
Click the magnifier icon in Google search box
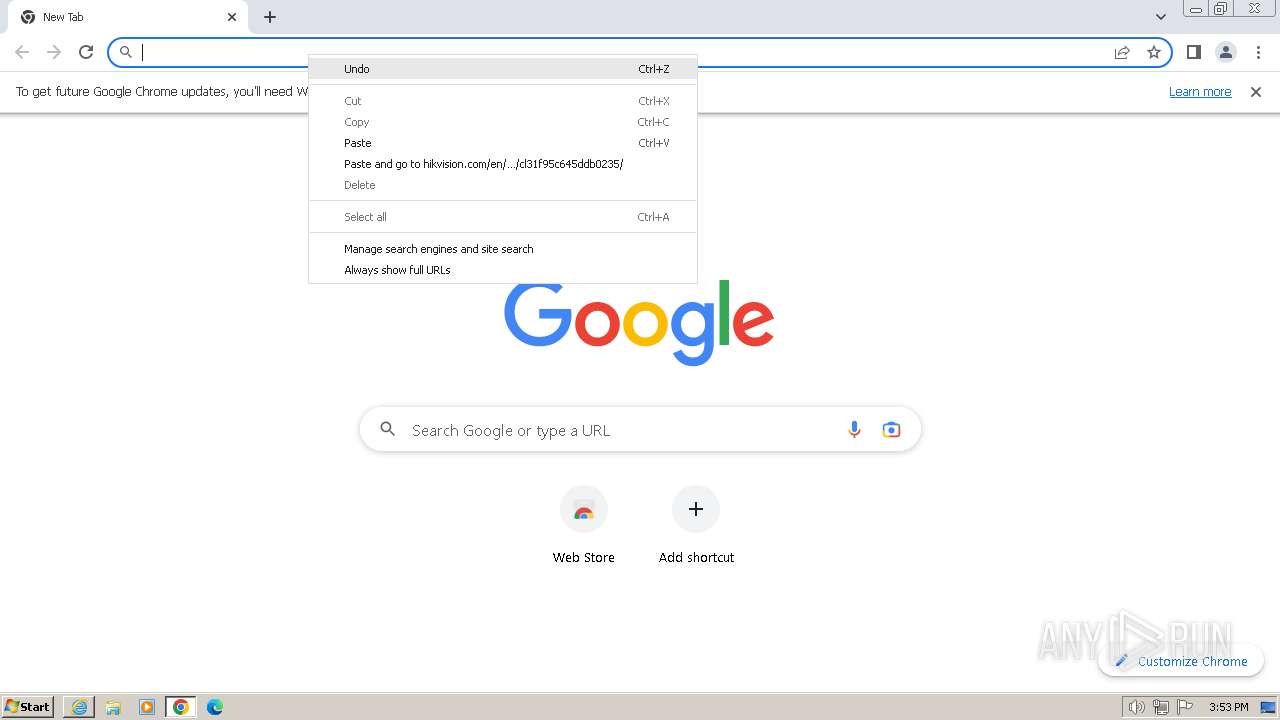coord(388,430)
